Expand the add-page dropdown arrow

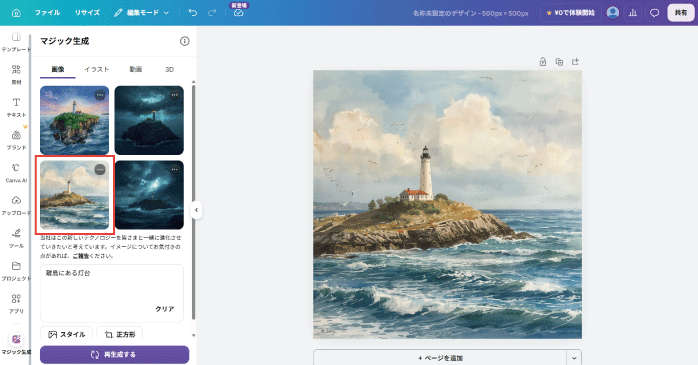tap(574, 358)
